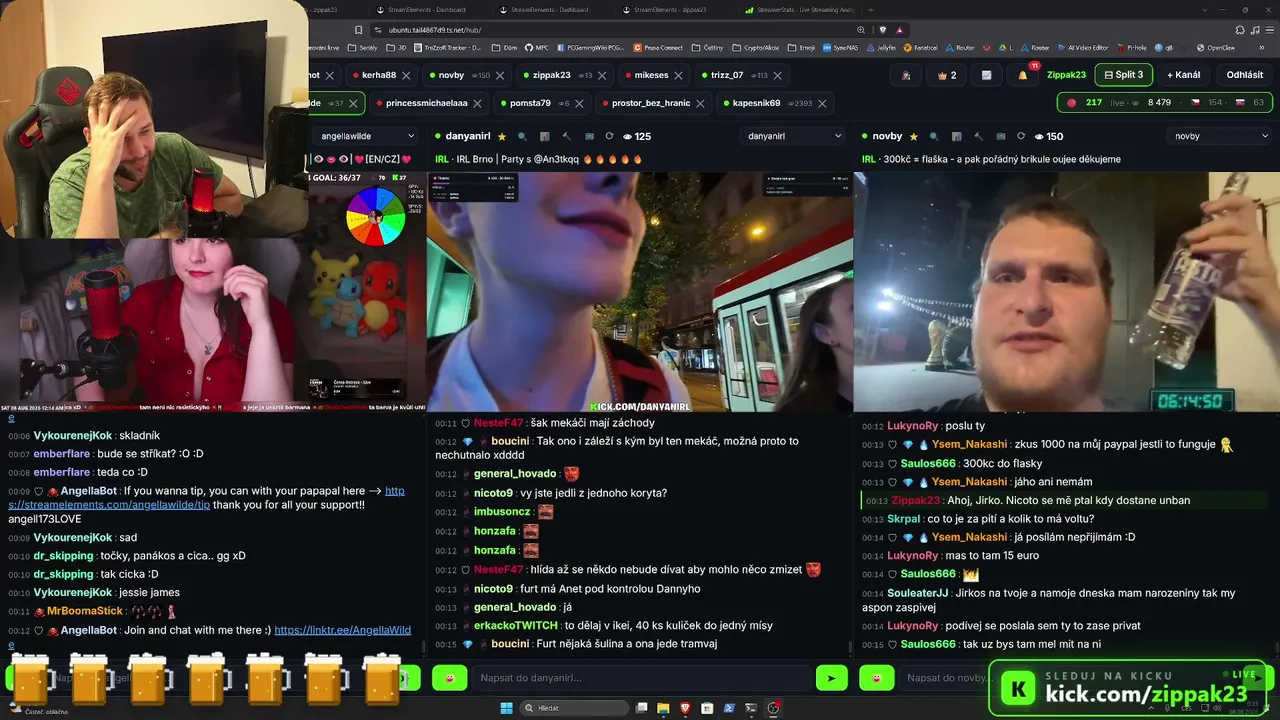Image resolution: width=1280 pixels, height=720 pixels.
Task: Remove the pomsta79 channel chip
Action: coord(579,103)
